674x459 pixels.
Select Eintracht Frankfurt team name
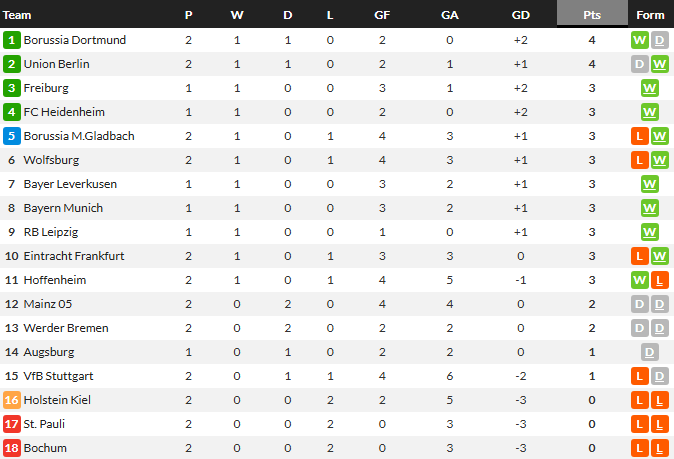point(73,256)
